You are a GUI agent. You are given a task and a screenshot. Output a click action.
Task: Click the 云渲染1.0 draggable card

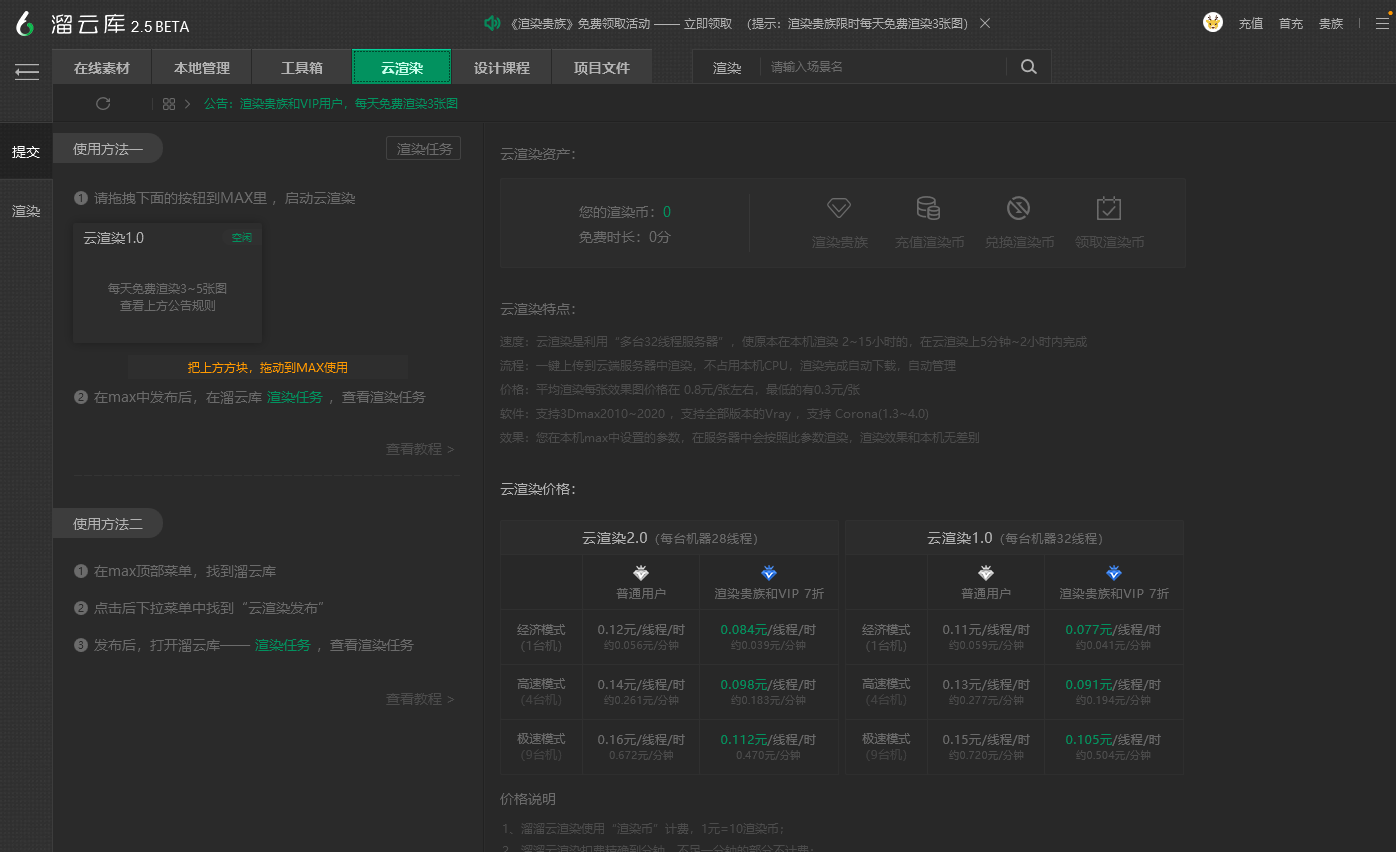click(x=168, y=283)
